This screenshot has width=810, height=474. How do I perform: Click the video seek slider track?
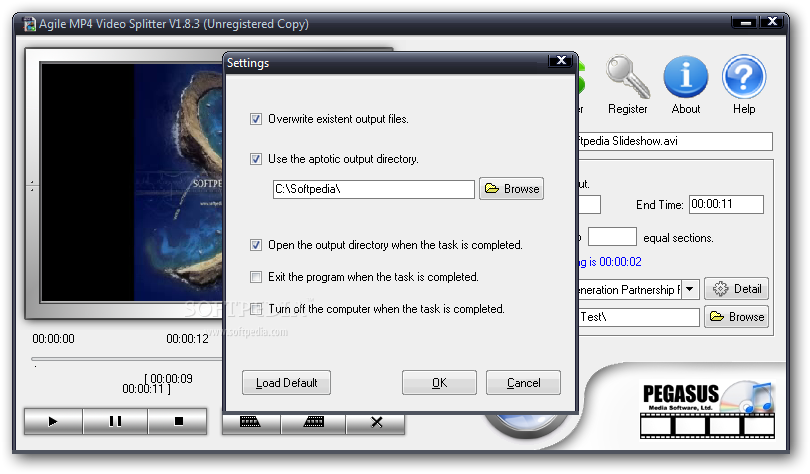(x=127, y=358)
